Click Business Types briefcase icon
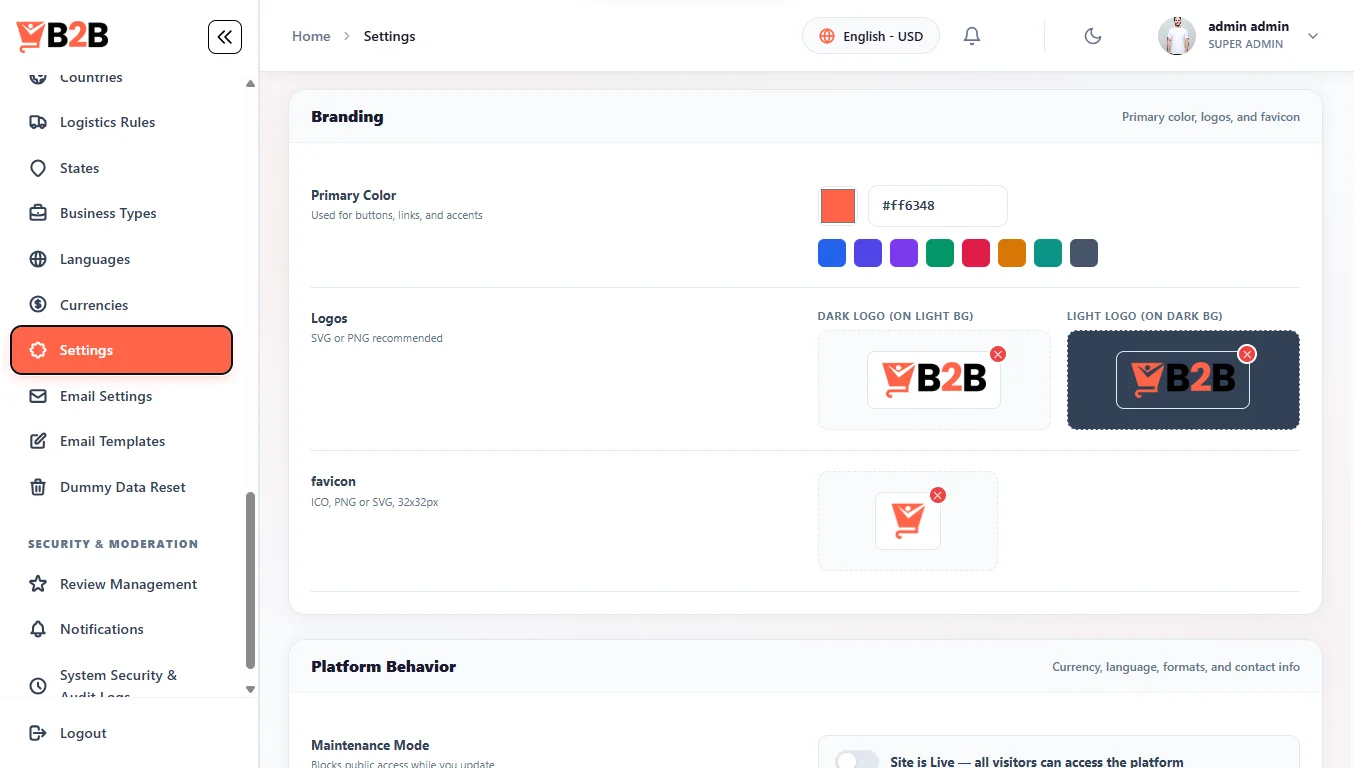1354x768 pixels. pos(38,213)
